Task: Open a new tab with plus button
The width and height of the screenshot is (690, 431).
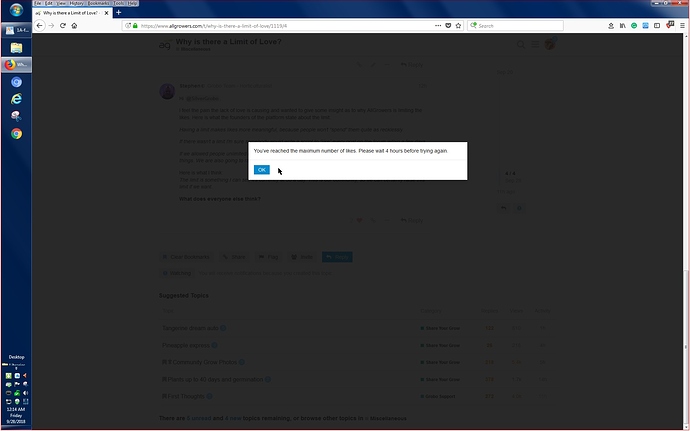Action: click(118, 13)
